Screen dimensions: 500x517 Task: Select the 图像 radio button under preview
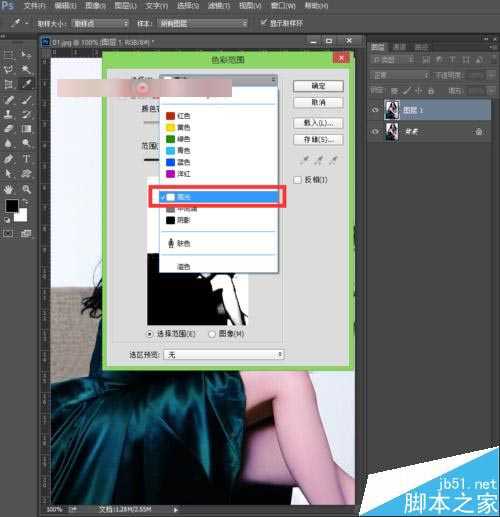pyautogui.click(x=212, y=334)
